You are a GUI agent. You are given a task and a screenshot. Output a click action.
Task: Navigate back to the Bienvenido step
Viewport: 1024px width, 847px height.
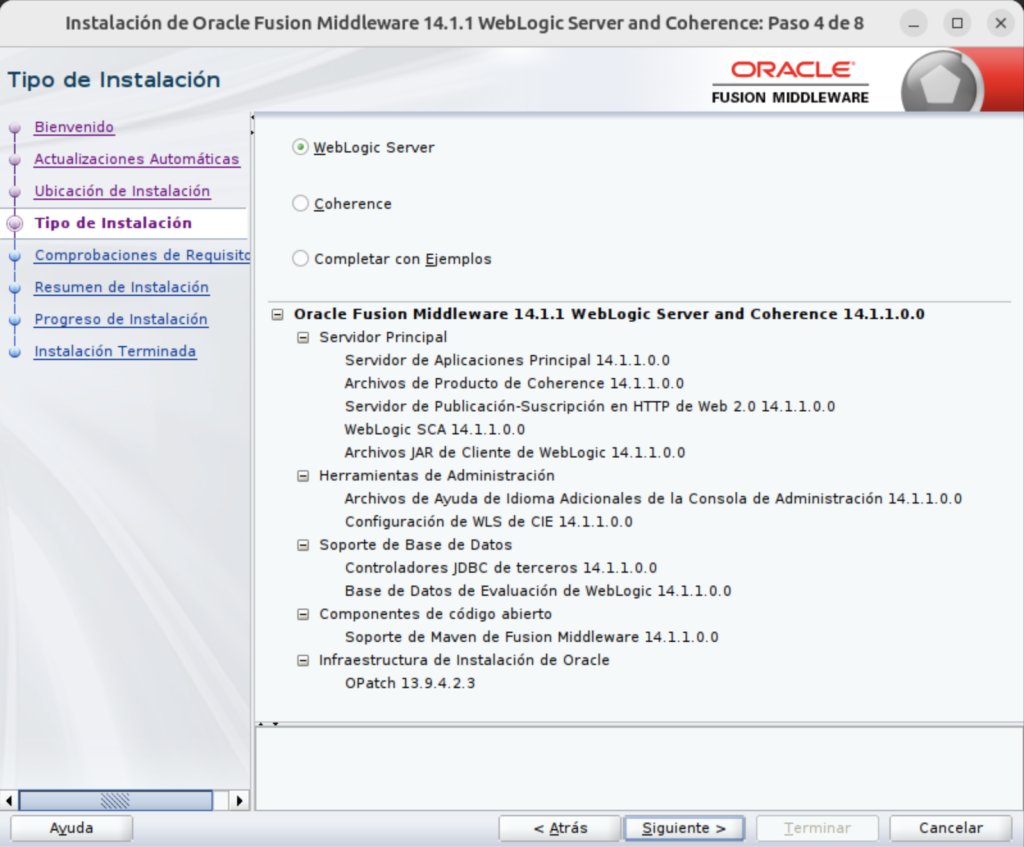point(74,127)
